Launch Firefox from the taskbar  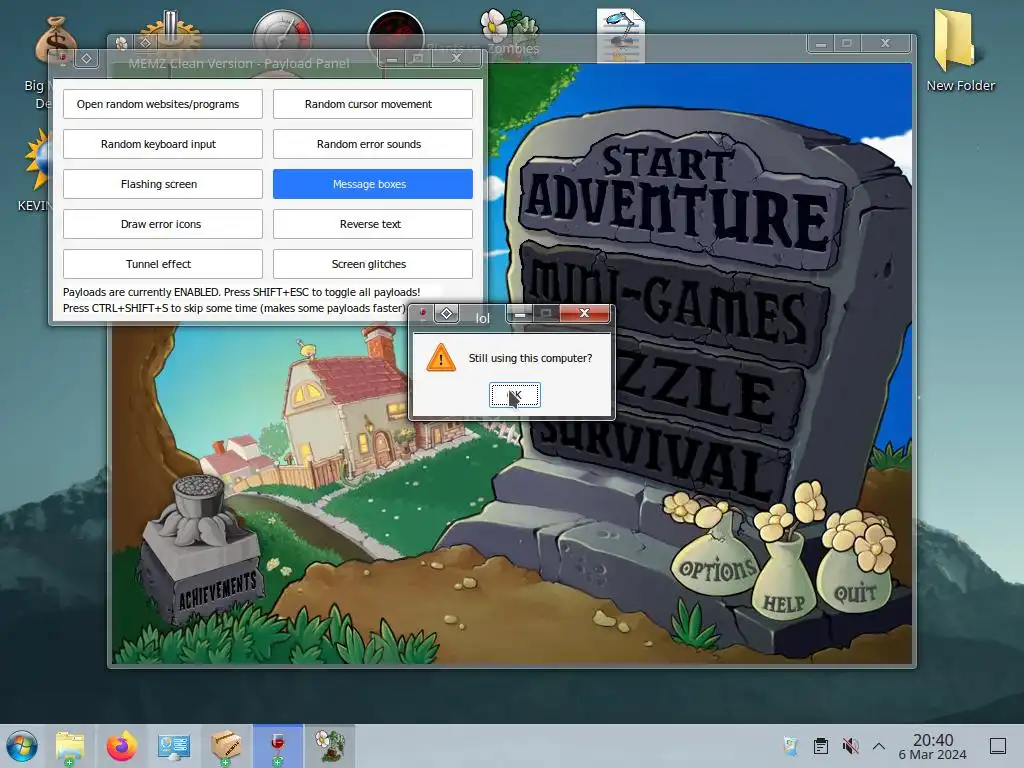tap(121, 746)
